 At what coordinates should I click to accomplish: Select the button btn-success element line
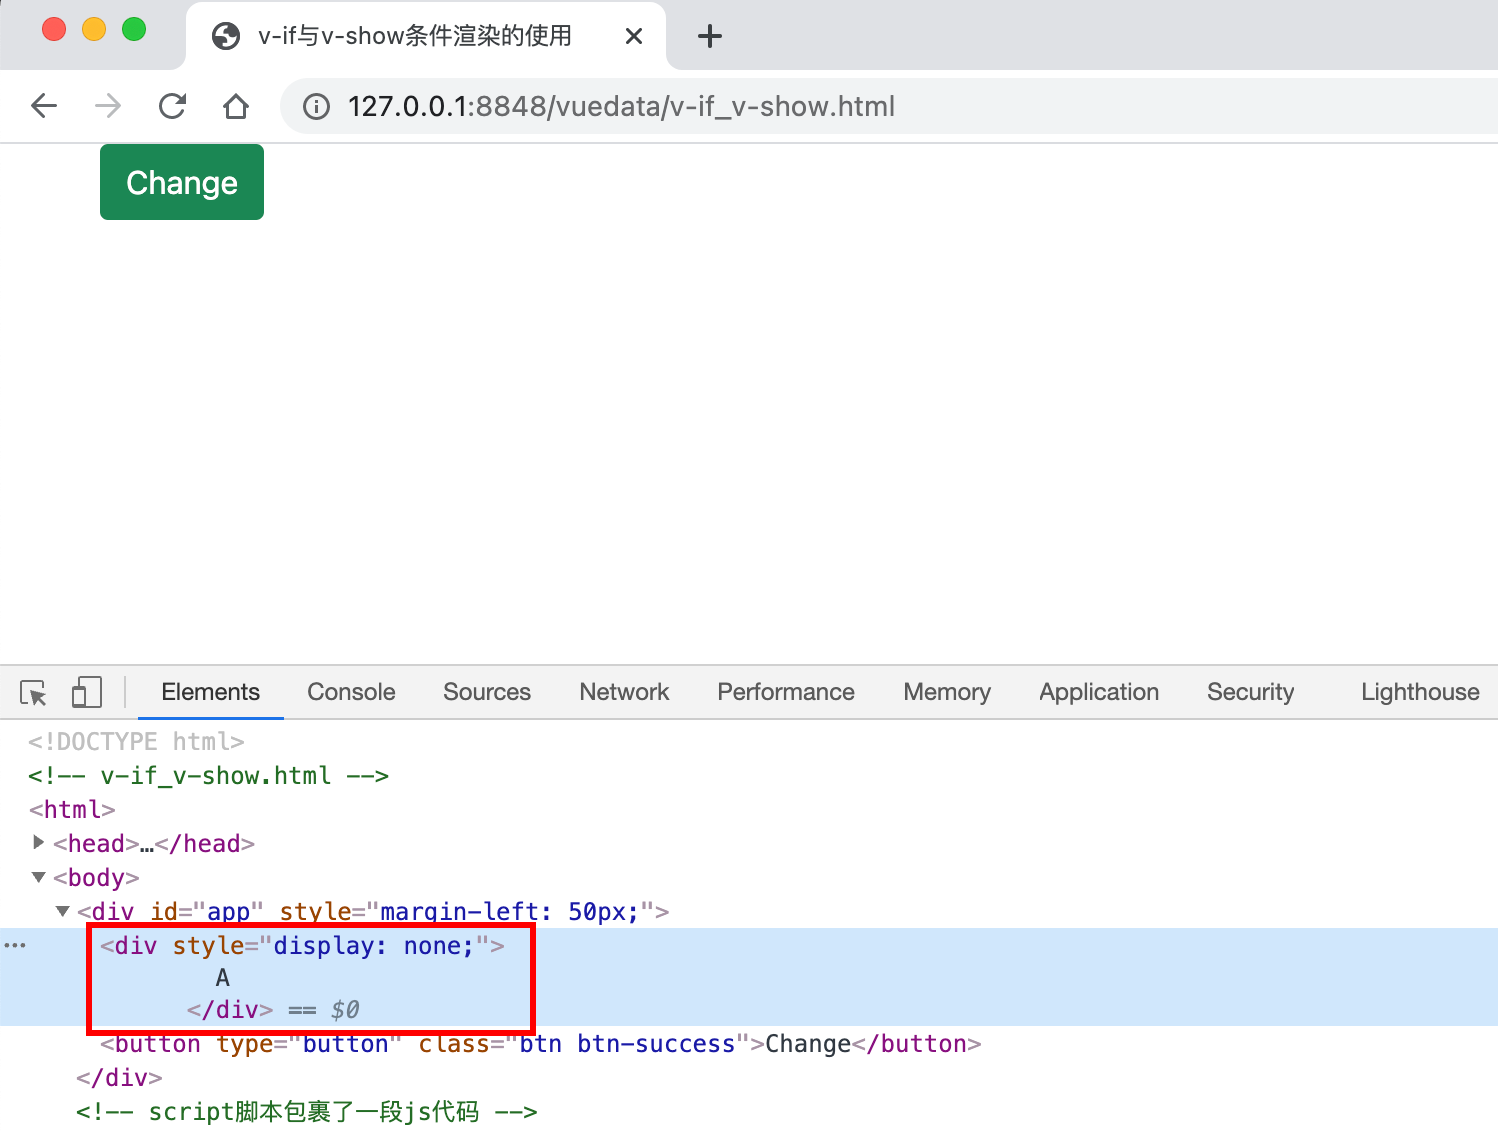[540, 1043]
